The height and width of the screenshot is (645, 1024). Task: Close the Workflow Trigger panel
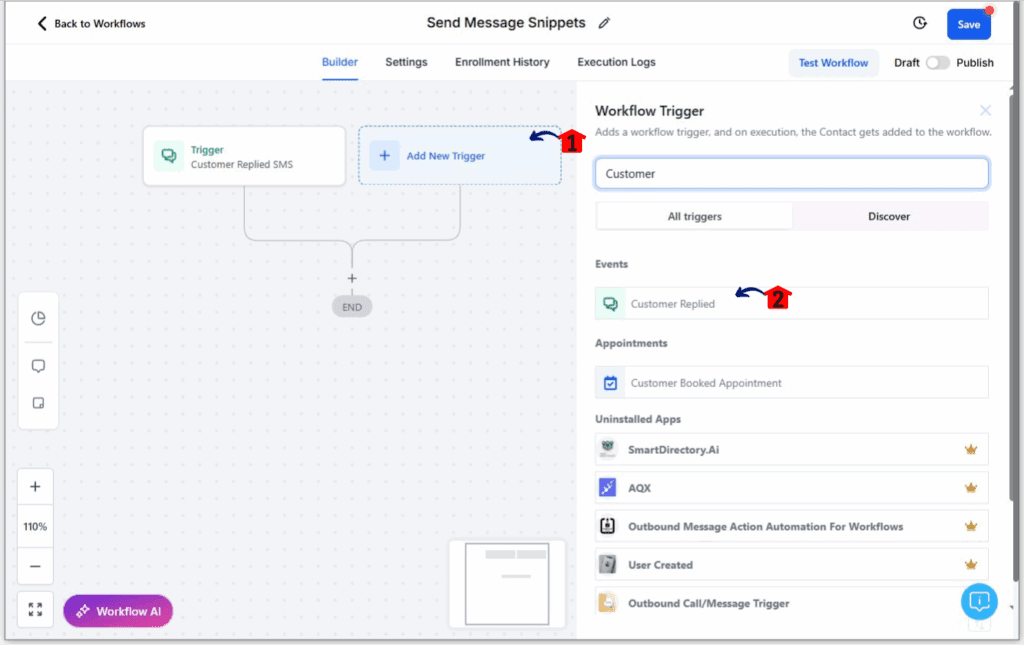[x=985, y=110]
